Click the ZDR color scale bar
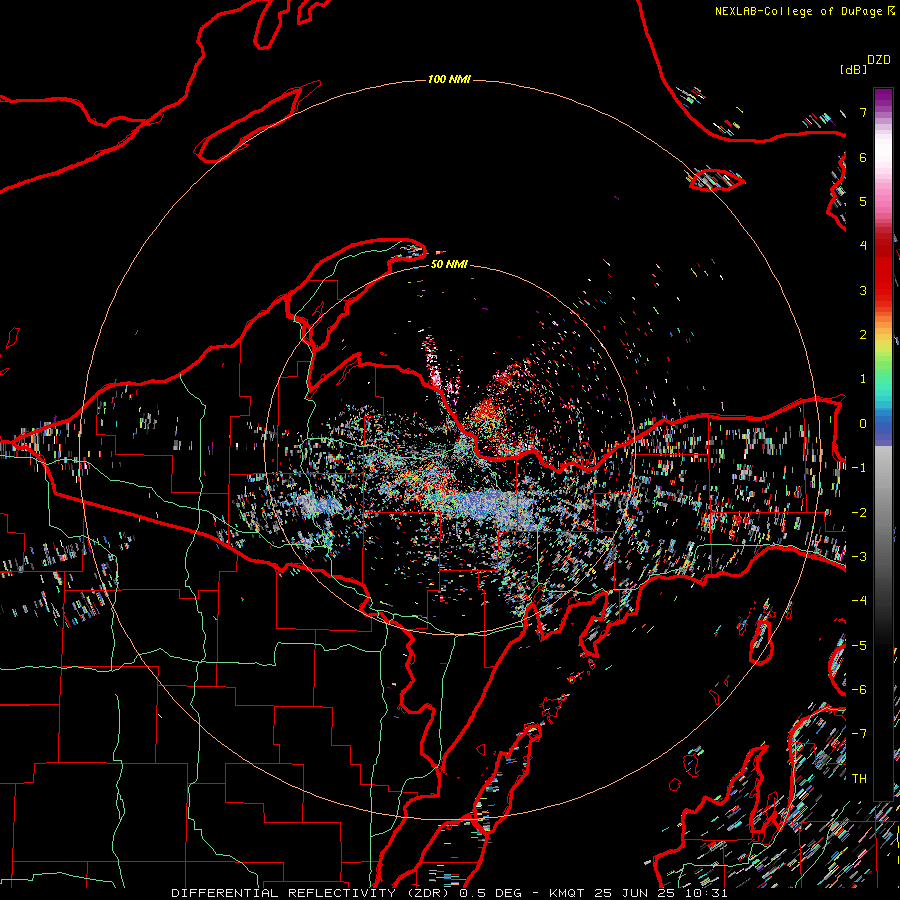Viewport: 900px width, 900px height. (x=883, y=444)
